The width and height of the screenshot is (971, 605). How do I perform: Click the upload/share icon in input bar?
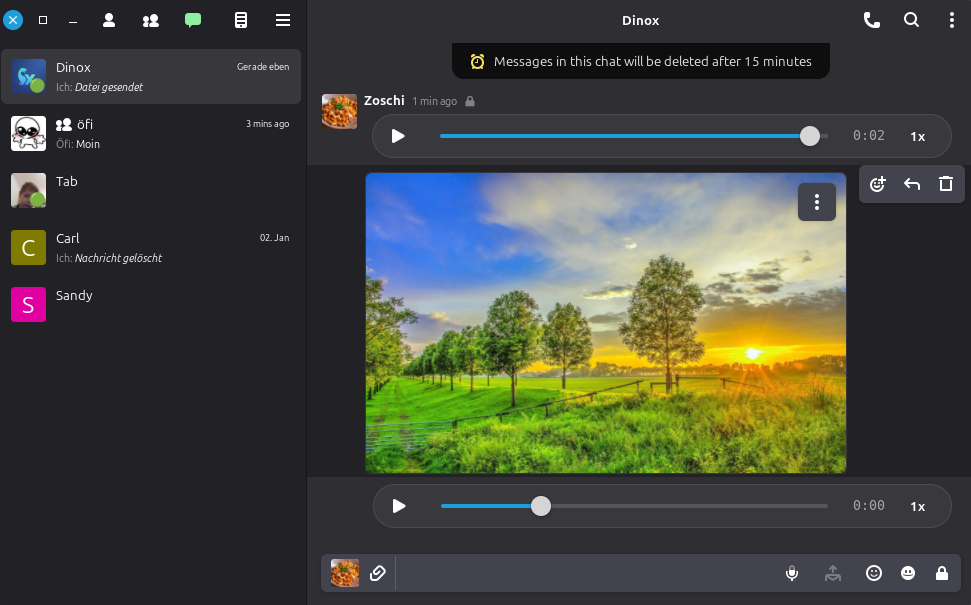(833, 573)
